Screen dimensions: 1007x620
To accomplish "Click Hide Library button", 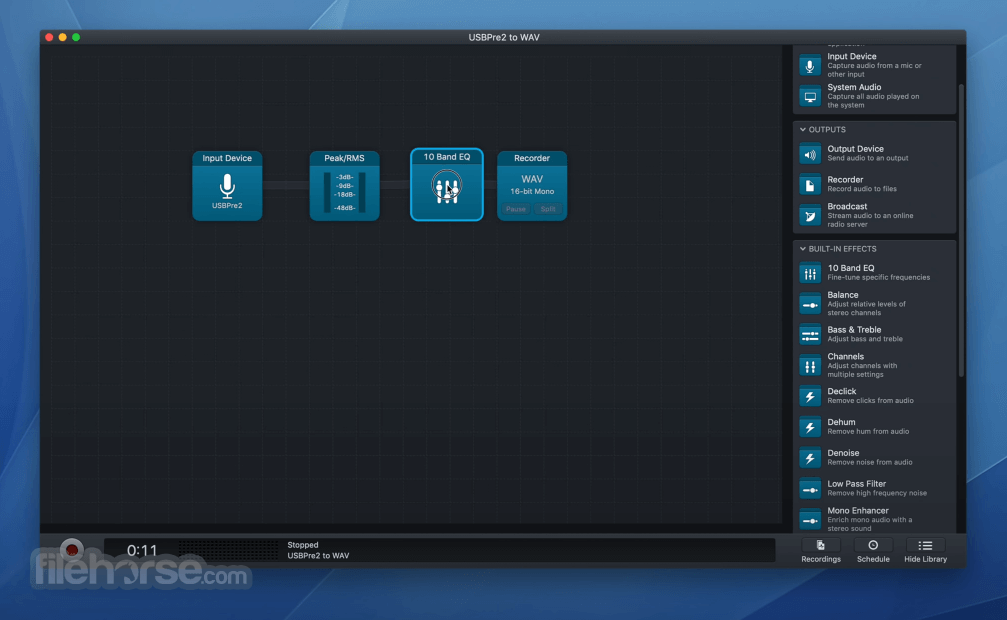I will coord(925,551).
